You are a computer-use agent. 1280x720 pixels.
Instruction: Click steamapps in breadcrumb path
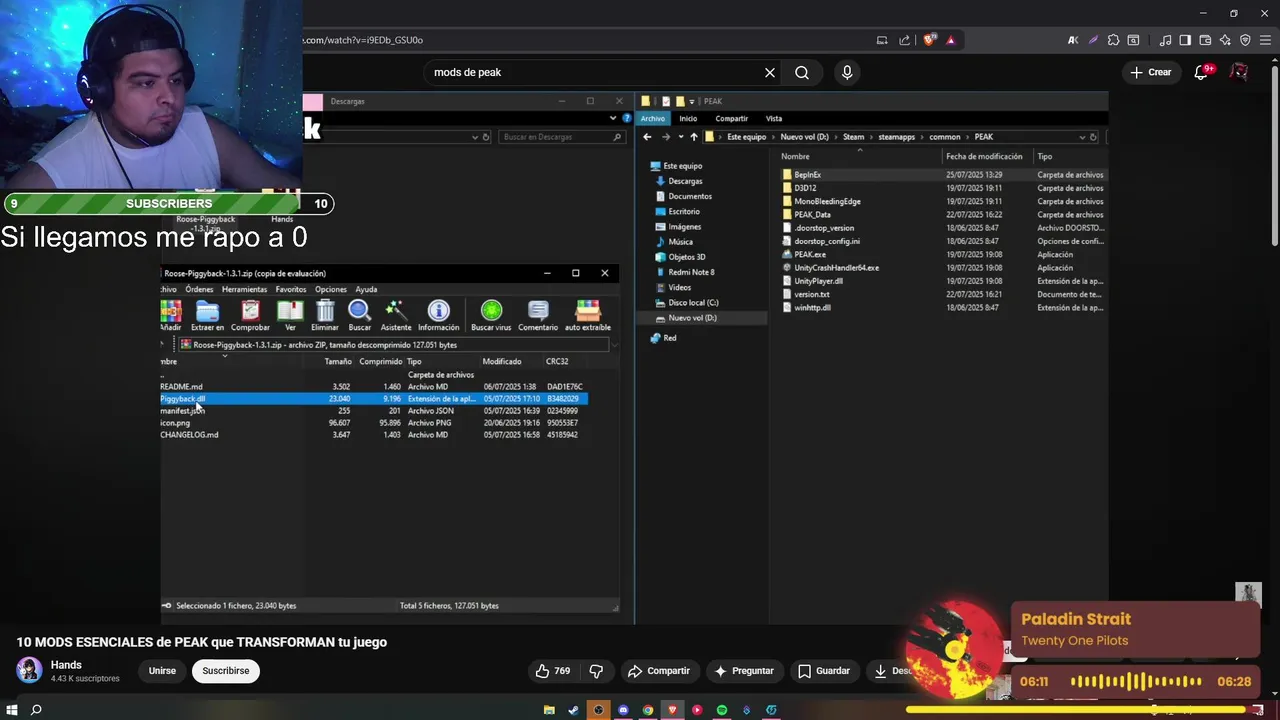click(x=897, y=137)
